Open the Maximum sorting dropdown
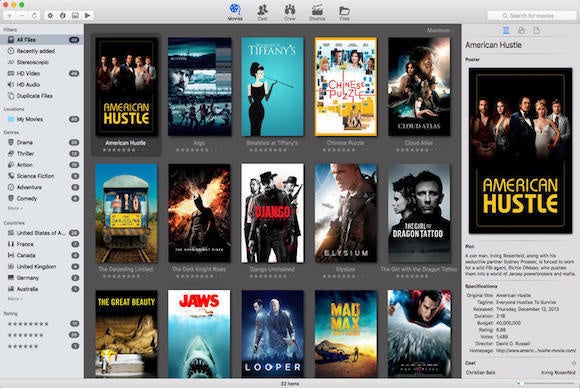 point(440,30)
